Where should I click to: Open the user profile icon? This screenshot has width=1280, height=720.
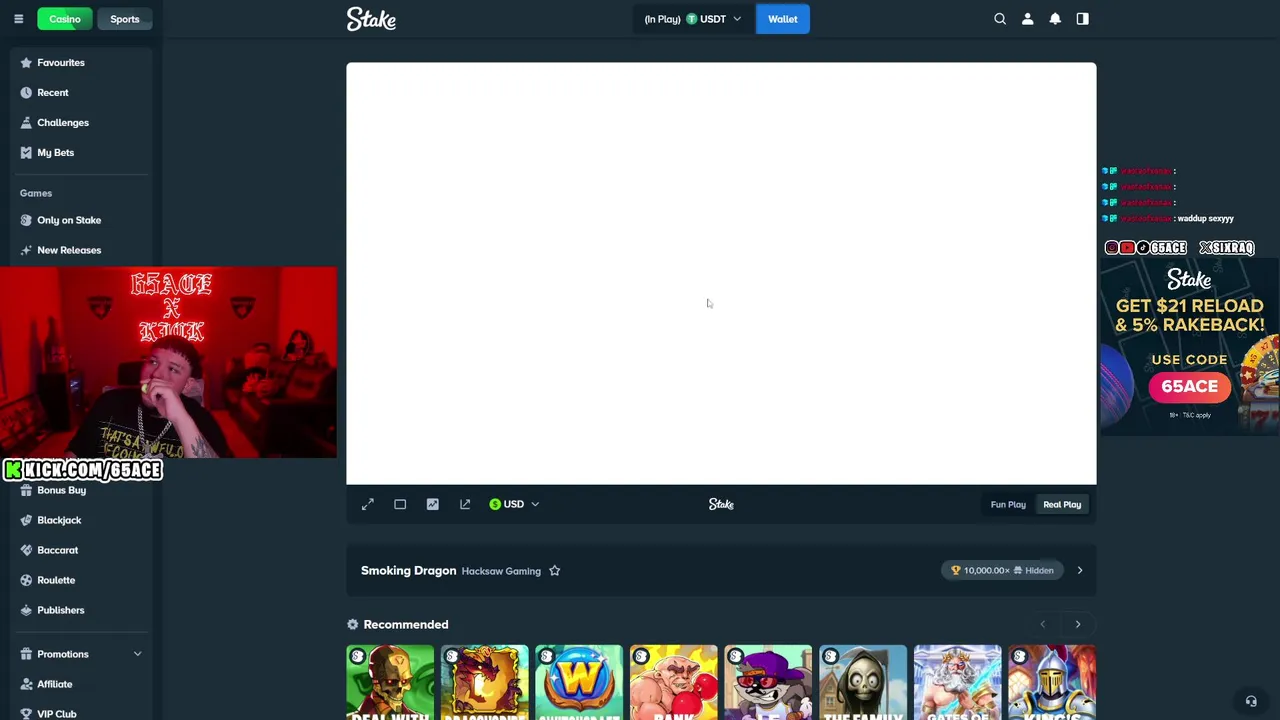coord(1027,19)
